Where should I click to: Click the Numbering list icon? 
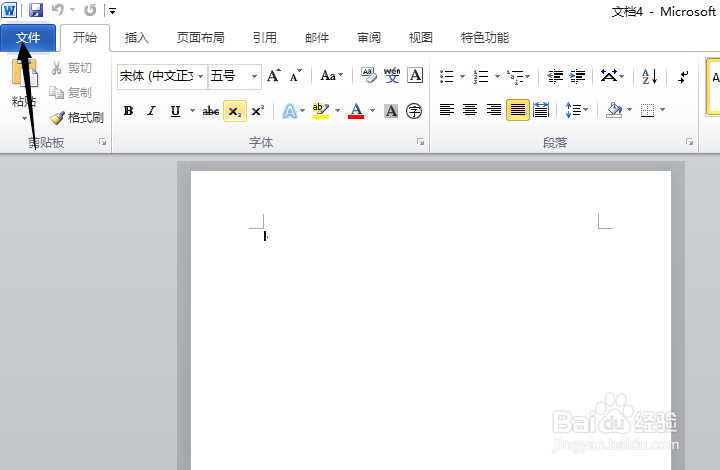point(481,76)
